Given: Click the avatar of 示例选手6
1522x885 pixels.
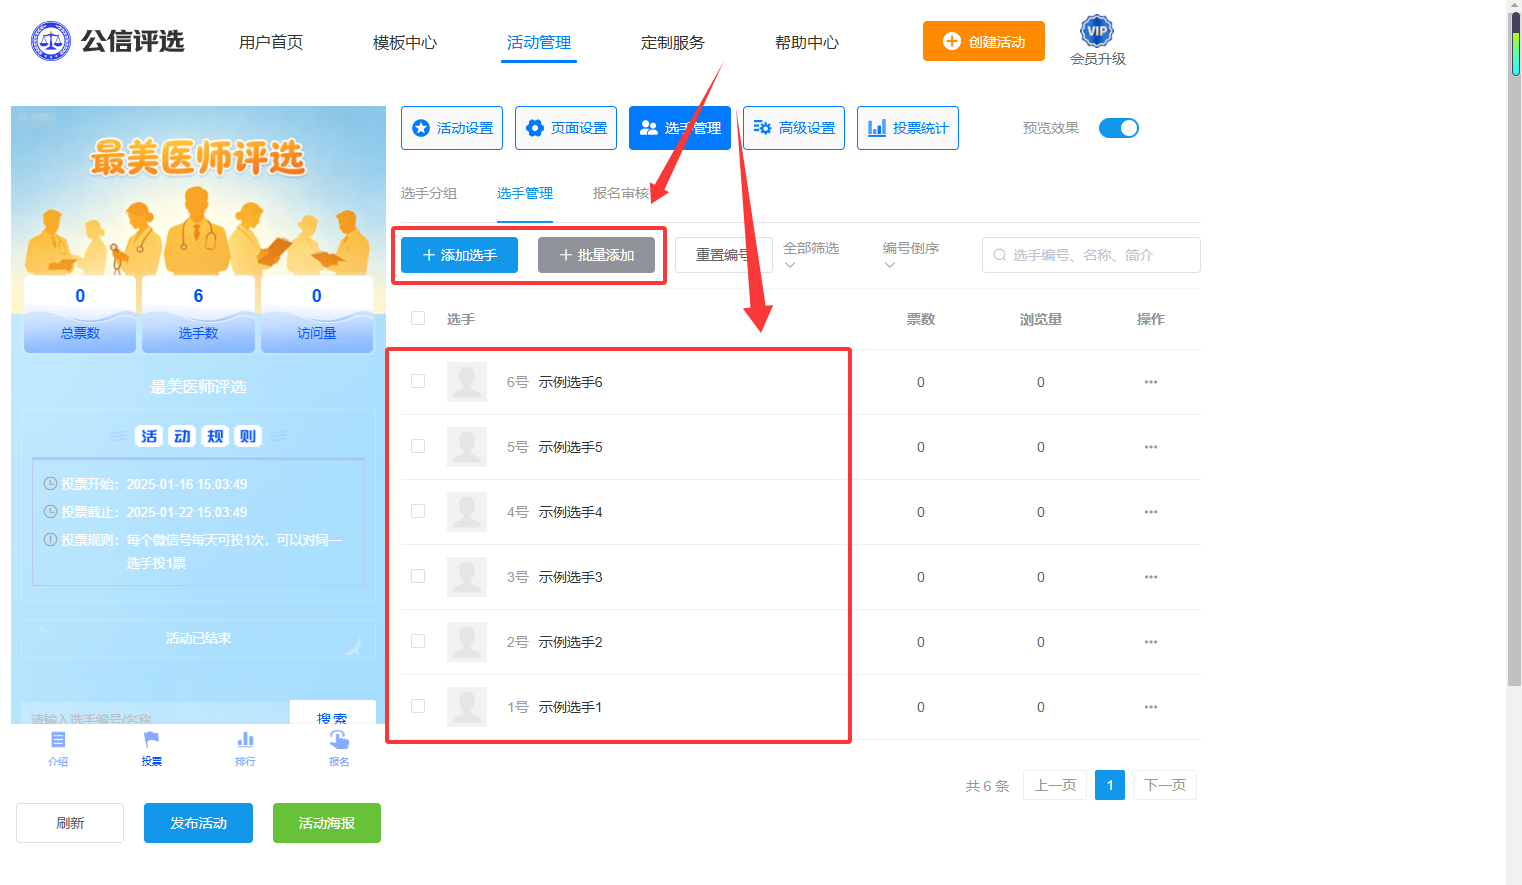Looking at the screenshot, I should pos(467,382).
